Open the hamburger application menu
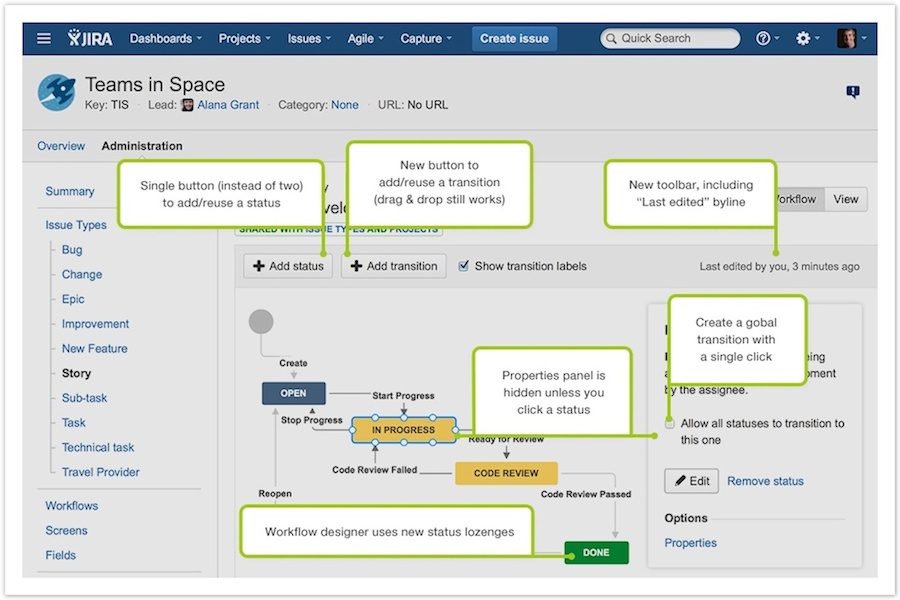The width and height of the screenshot is (900, 600). coord(44,39)
